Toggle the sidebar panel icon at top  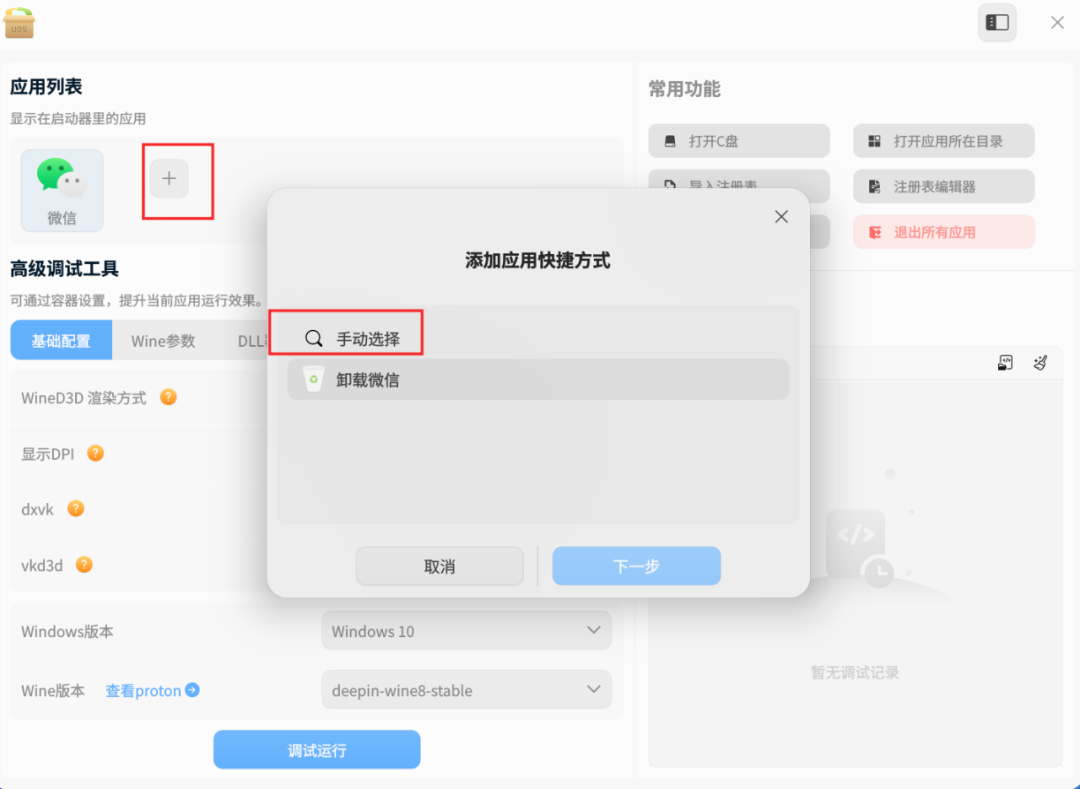[x=997, y=23]
